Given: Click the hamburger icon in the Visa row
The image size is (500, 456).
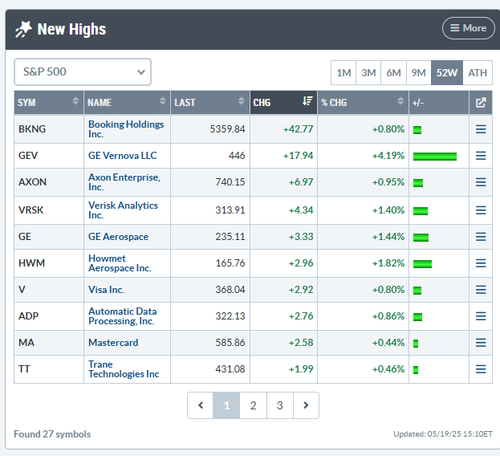Looking at the screenshot, I should coord(481,289).
